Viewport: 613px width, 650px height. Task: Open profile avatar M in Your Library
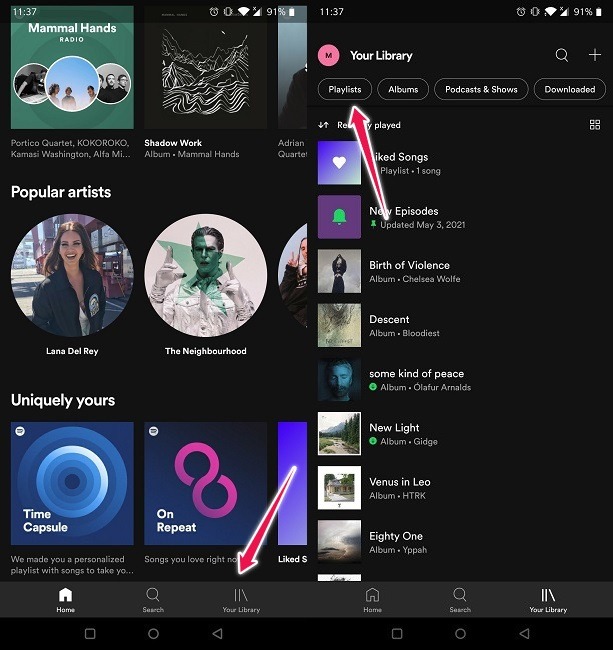click(329, 55)
